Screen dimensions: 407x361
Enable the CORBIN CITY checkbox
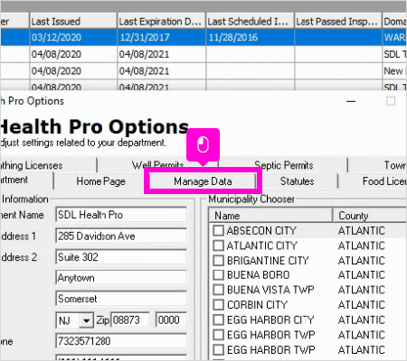click(218, 304)
